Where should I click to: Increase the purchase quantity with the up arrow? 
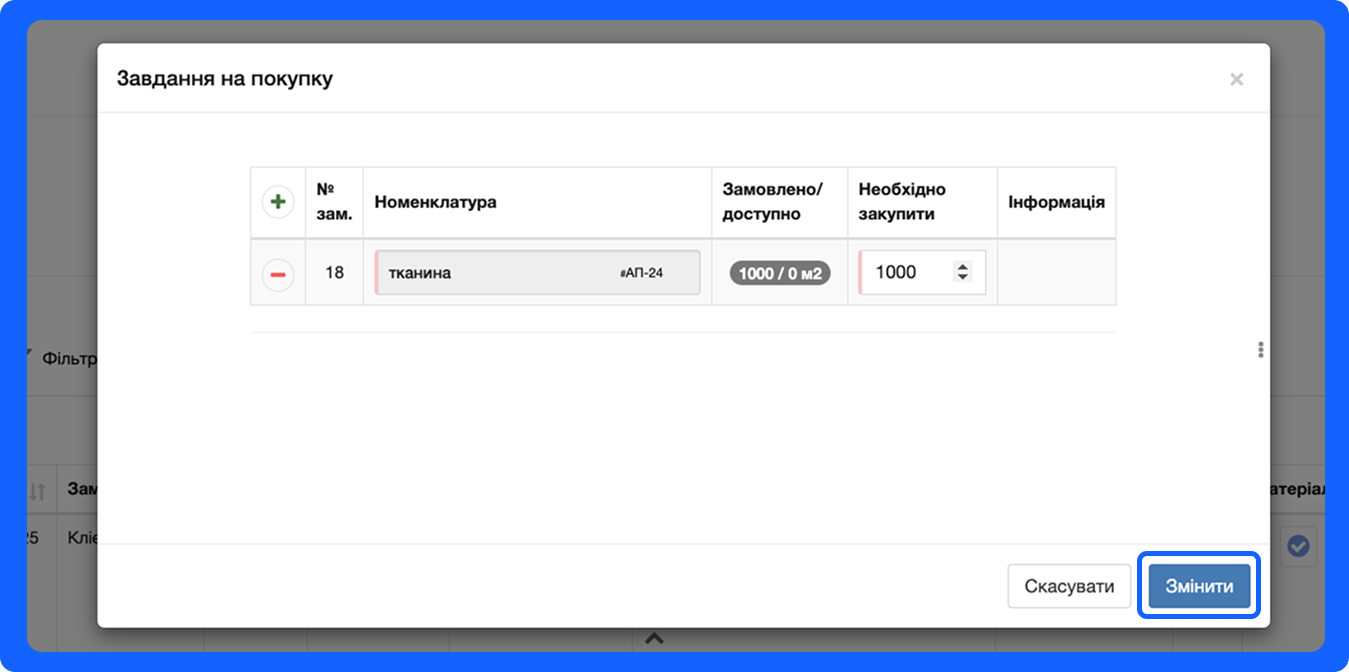click(x=963, y=267)
